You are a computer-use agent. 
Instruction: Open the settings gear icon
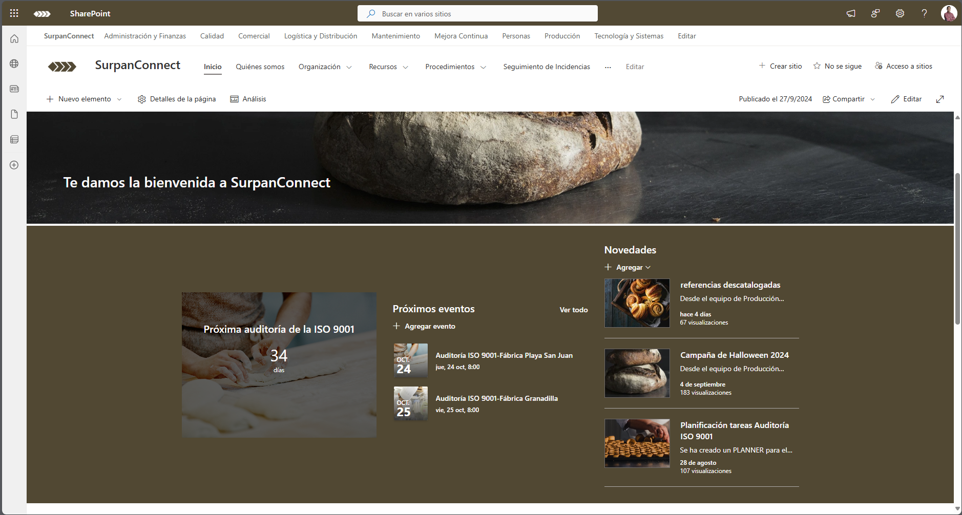click(x=900, y=13)
